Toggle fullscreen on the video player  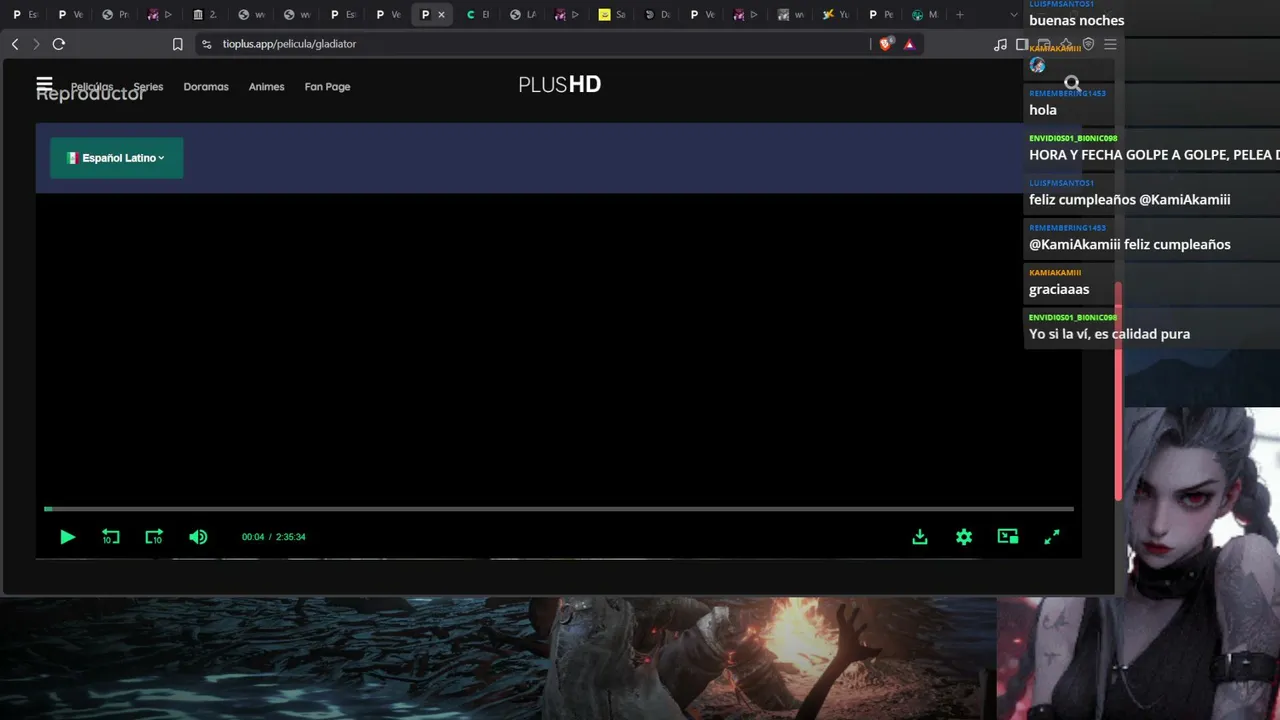(x=1052, y=537)
